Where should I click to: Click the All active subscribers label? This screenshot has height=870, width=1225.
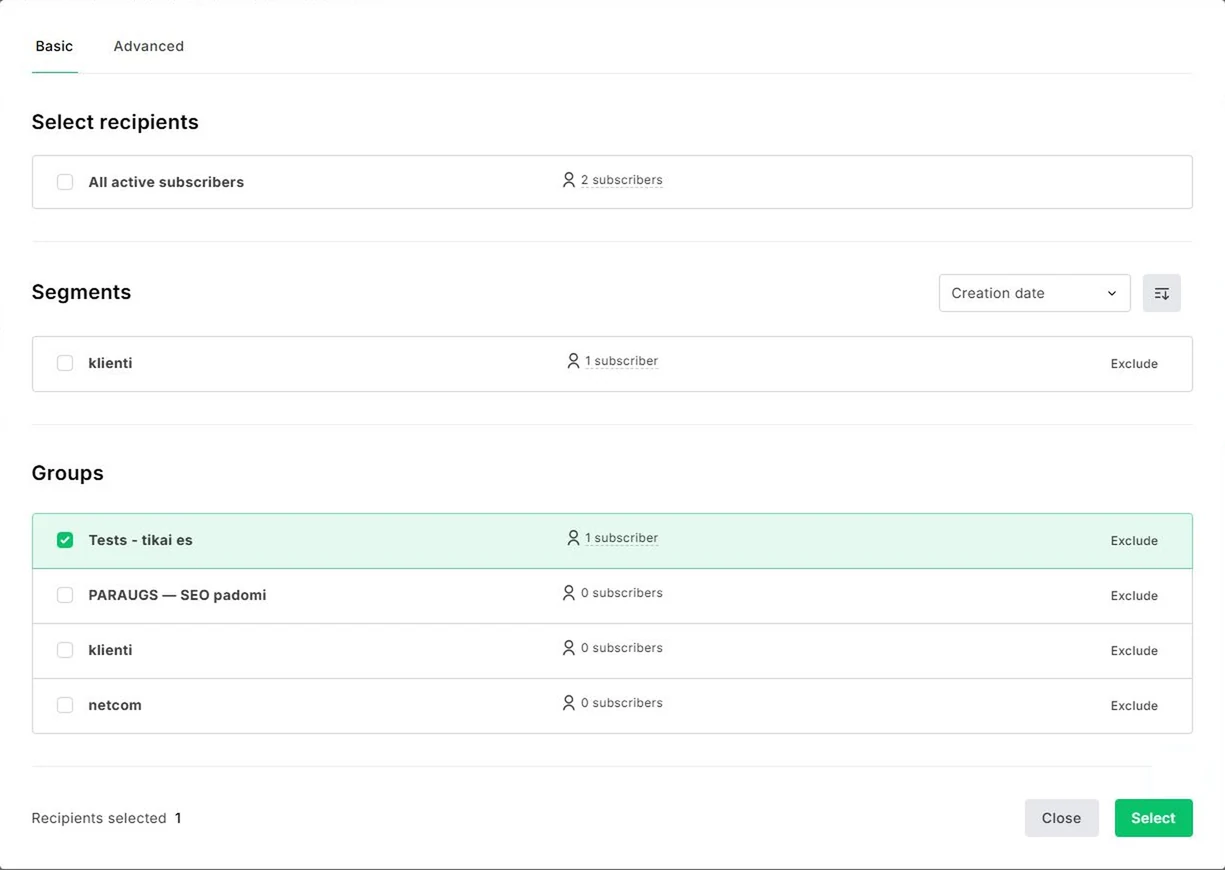click(166, 182)
